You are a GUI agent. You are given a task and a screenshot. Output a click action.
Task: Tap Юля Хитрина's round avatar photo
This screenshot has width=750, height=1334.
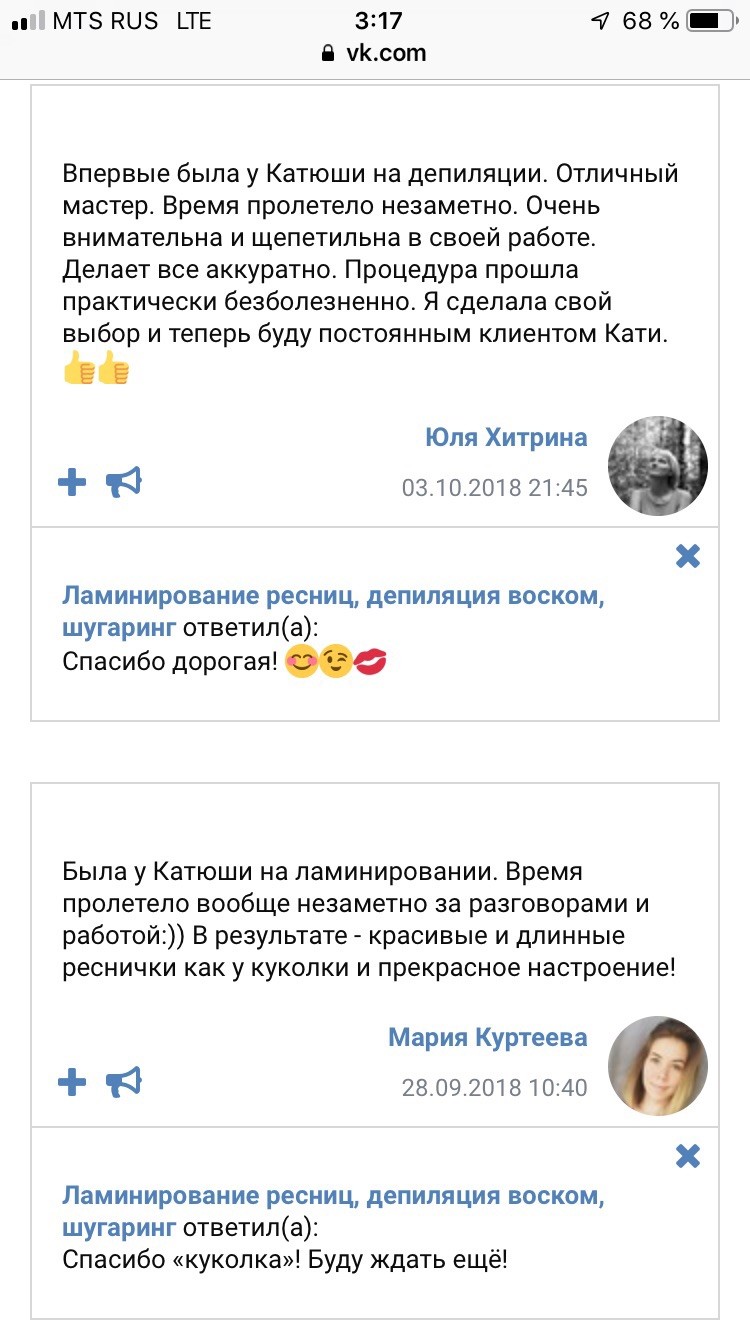(658, 465)
